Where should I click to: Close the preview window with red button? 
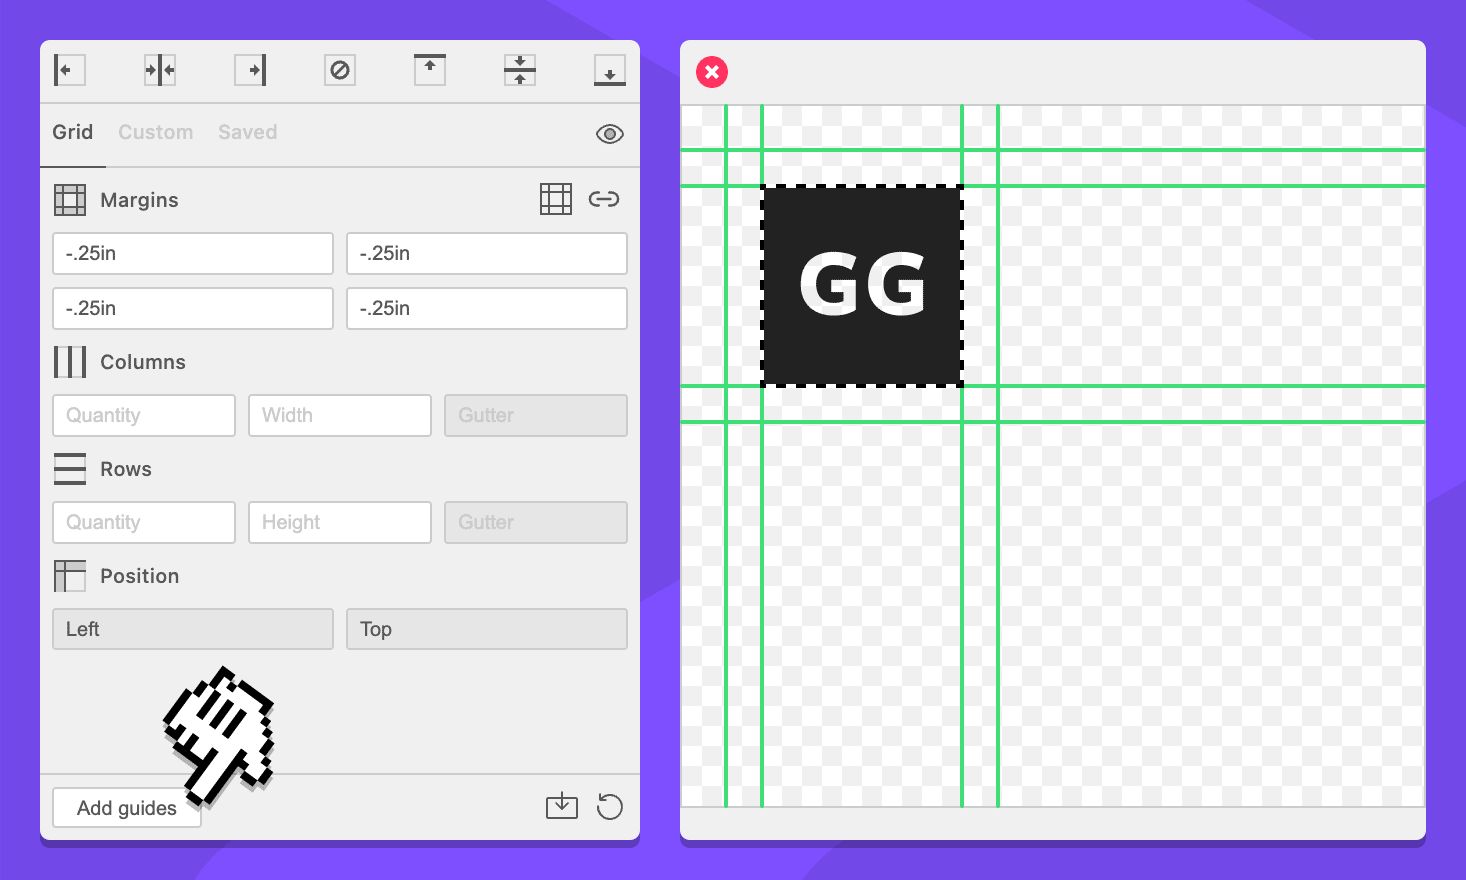pyautogui.click(x=712, y=72)
